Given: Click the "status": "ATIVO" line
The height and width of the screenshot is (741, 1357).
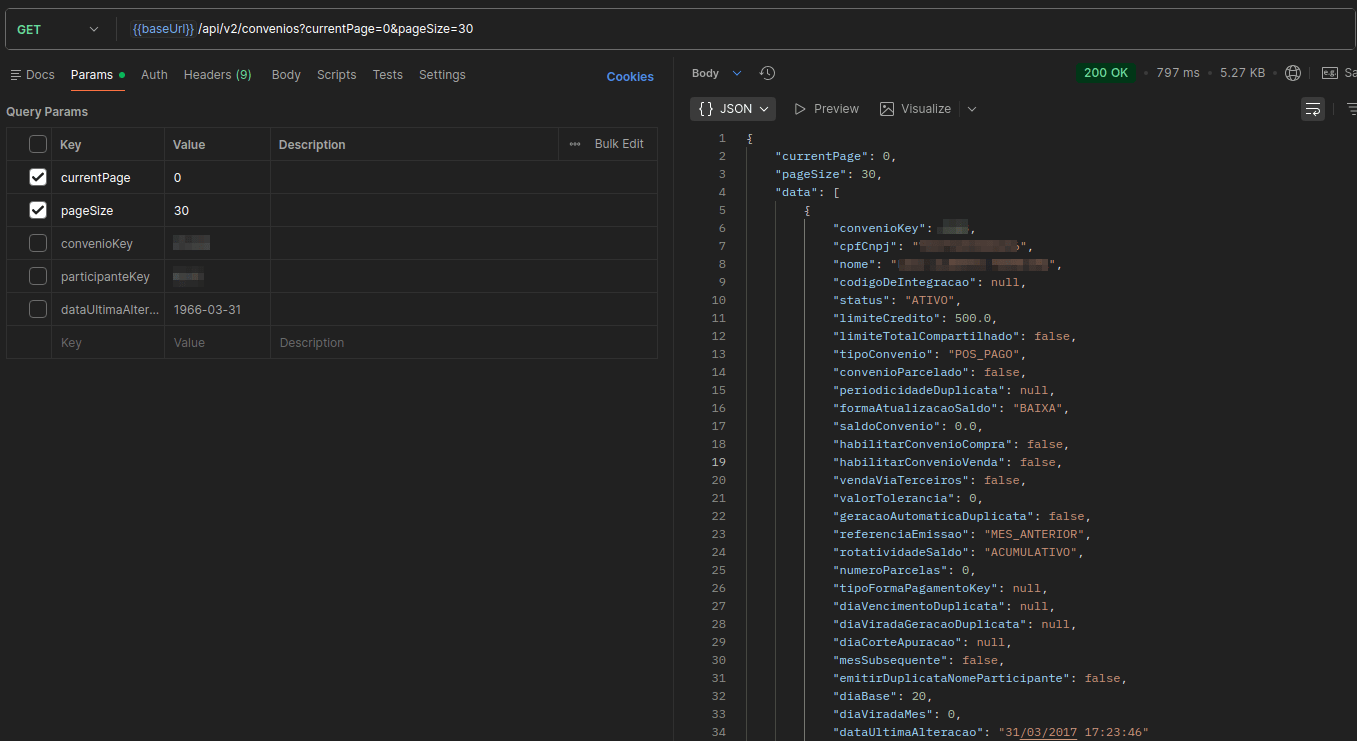Looking at the screenshot, I should (x=897, y=300).
